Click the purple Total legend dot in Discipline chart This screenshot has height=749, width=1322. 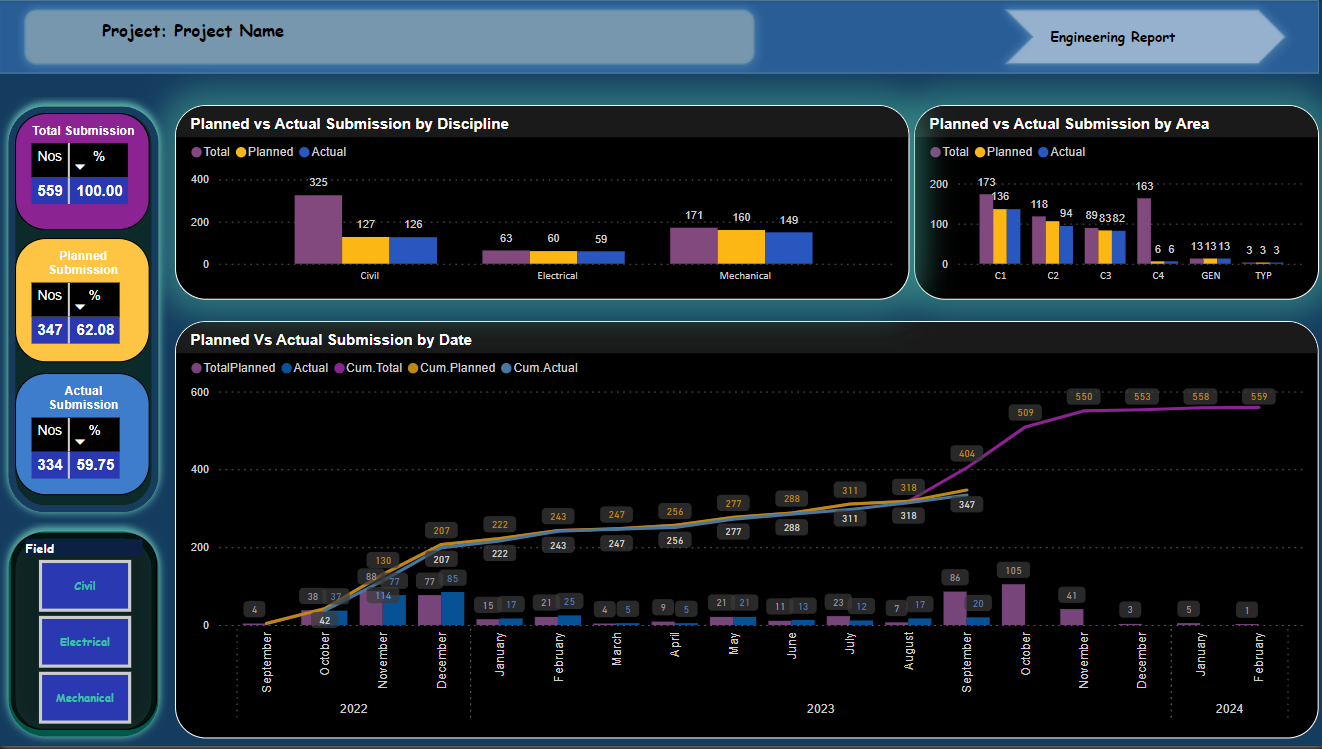coord(196,153)
